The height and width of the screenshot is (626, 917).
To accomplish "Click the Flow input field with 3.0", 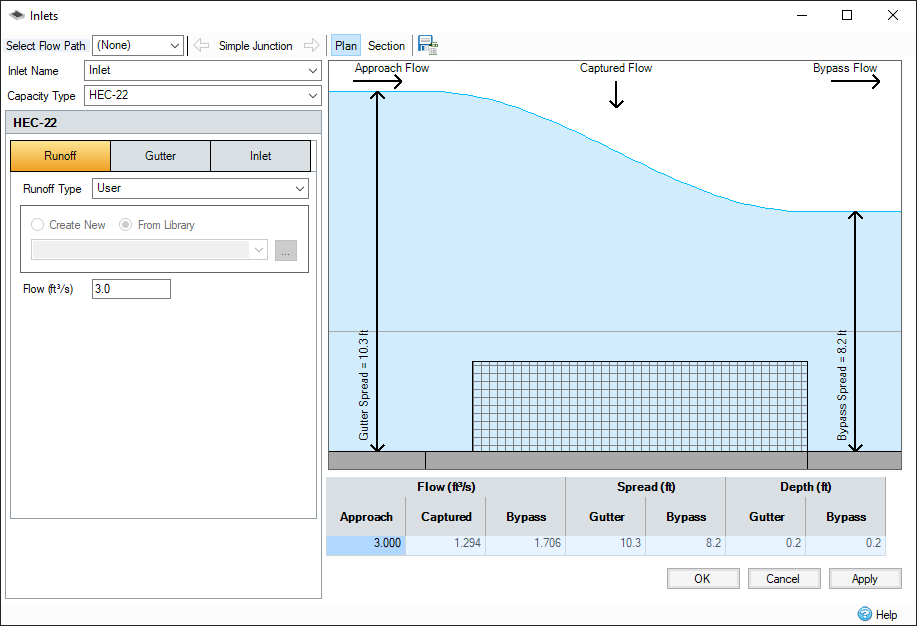I will coord(131,289).
